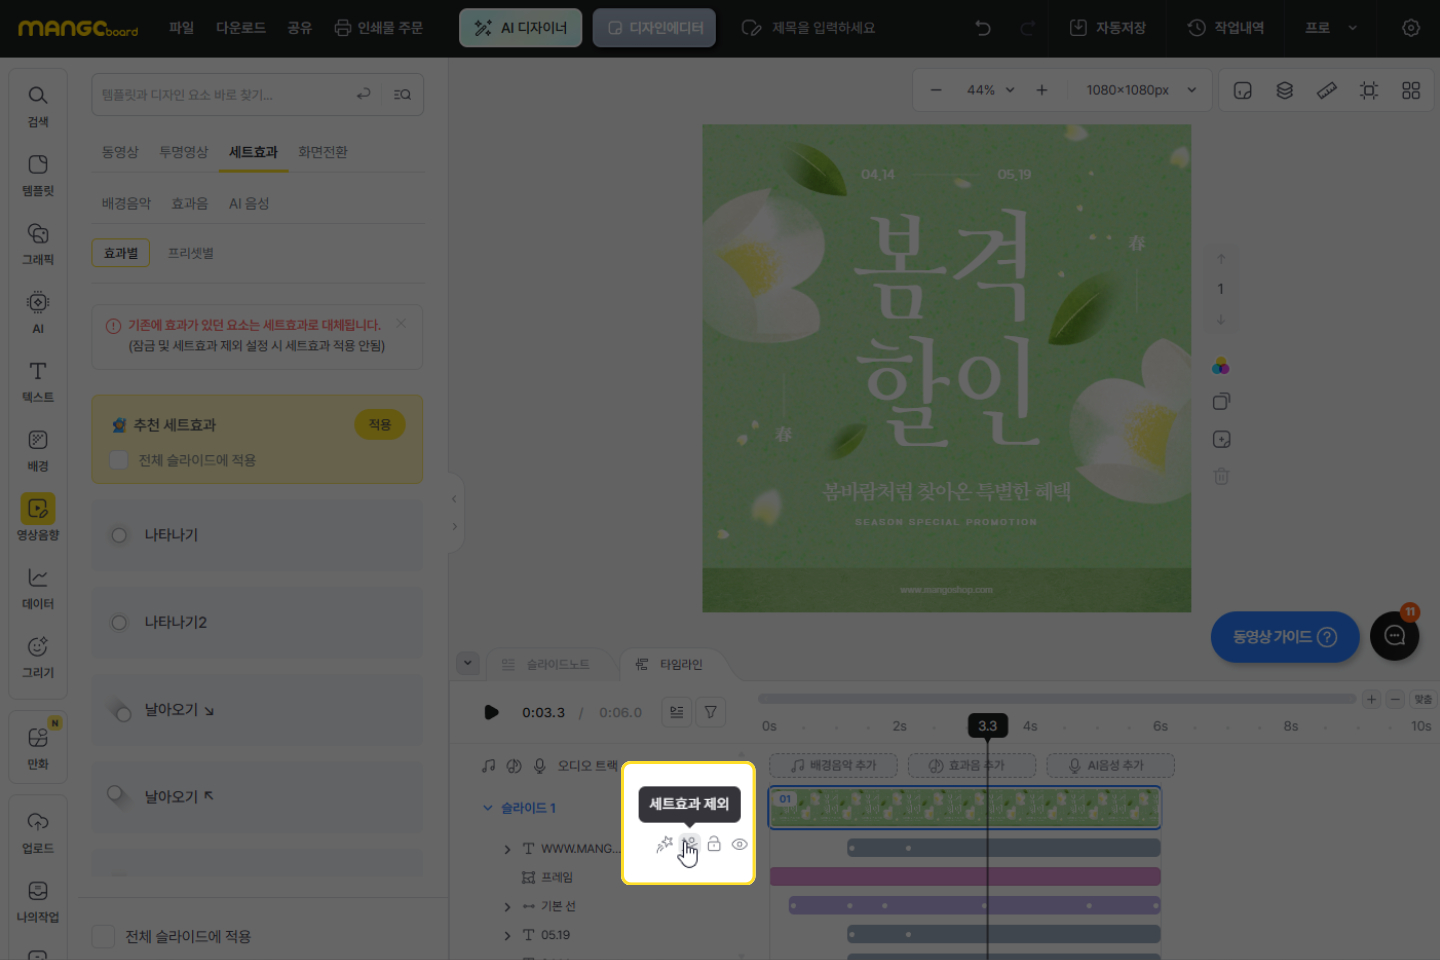Toggle eye visibility on slide 1 row
The height and width of the screenshot is (960, 1440).
[739, 844]
